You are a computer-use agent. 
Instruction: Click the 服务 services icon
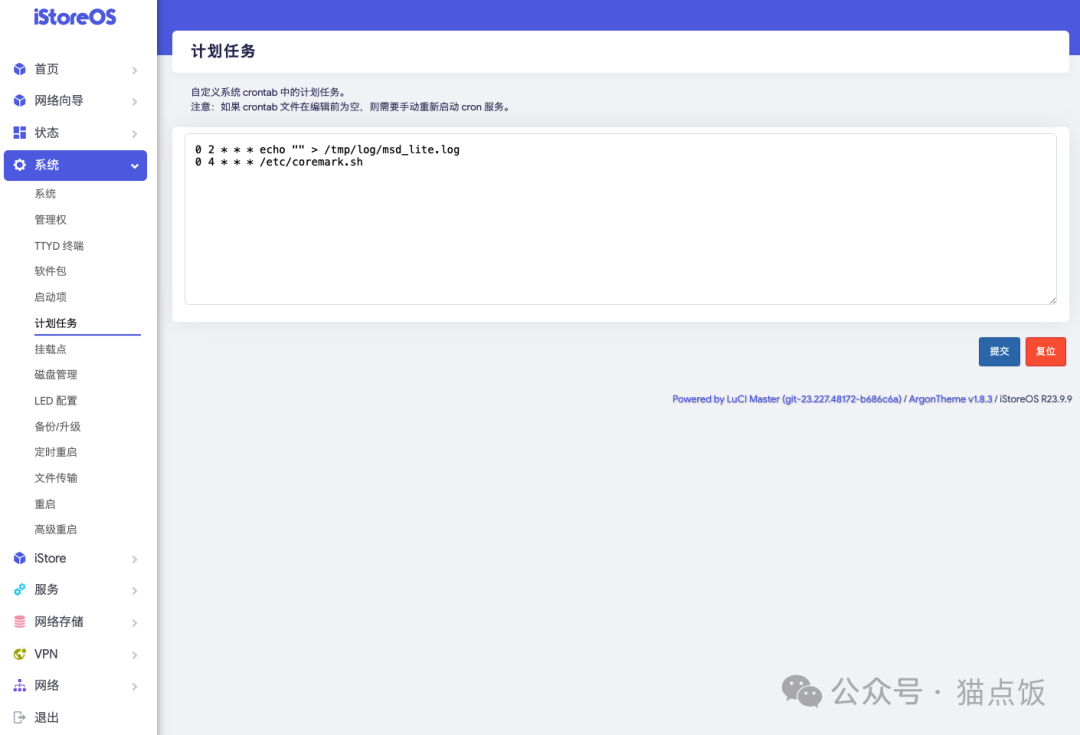coord(18,590)
